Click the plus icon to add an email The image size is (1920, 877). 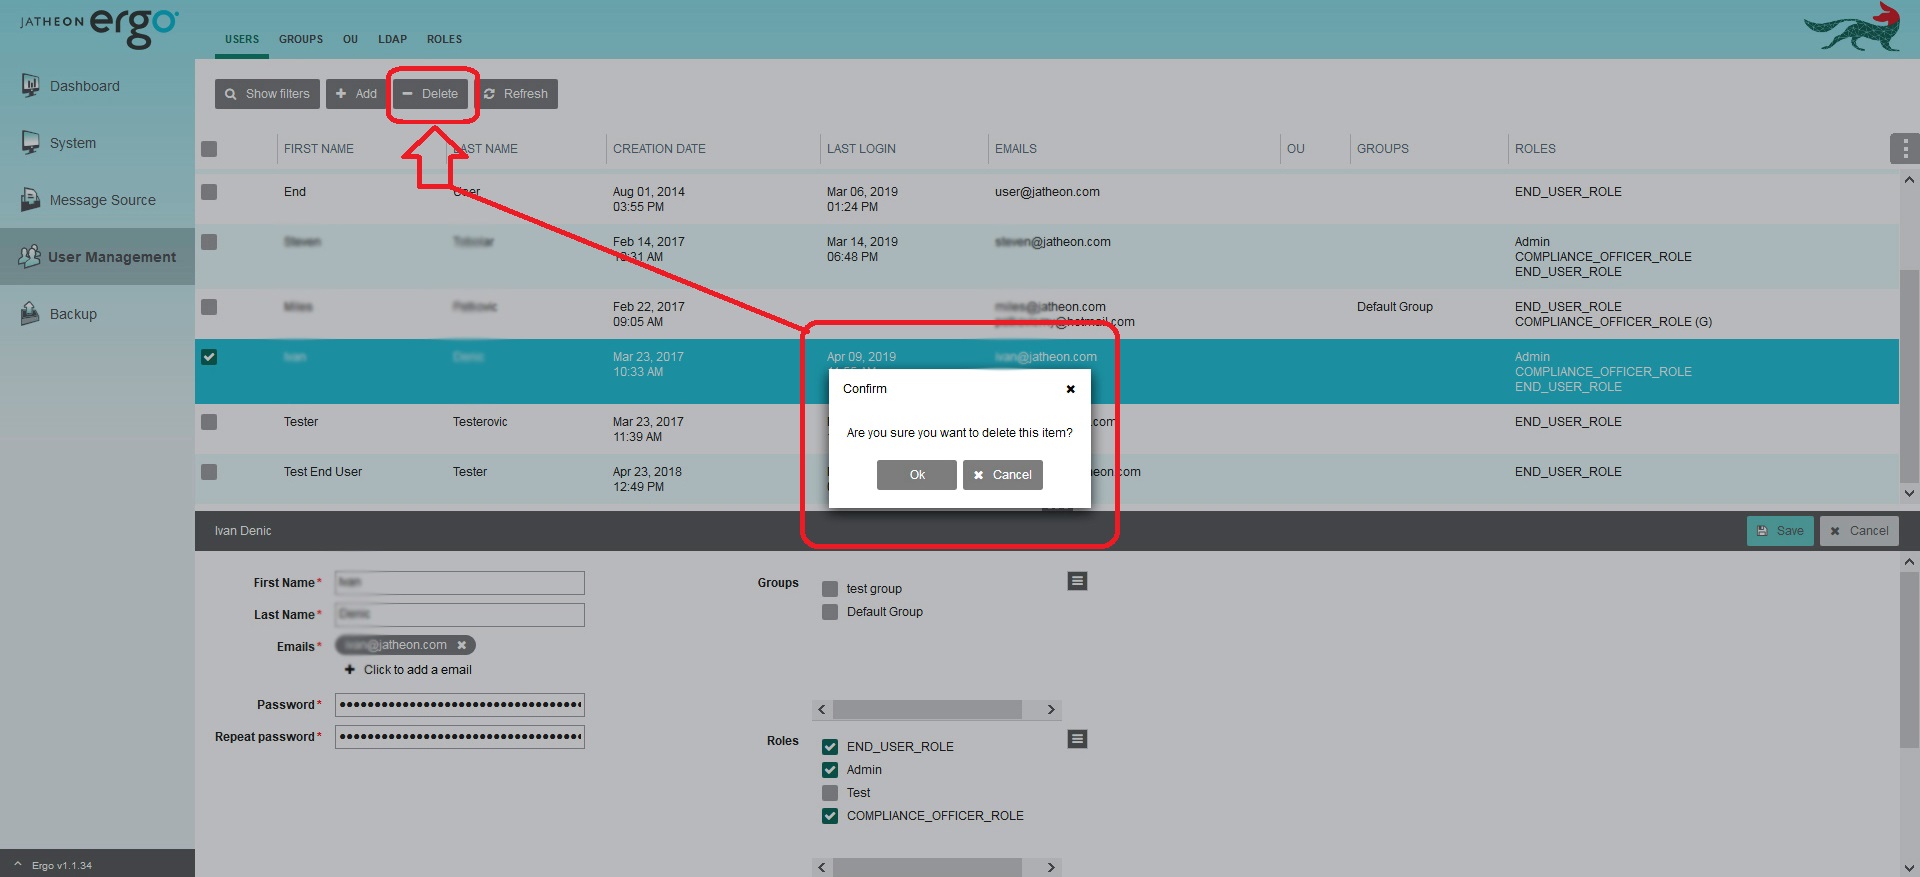pos(350,670)
